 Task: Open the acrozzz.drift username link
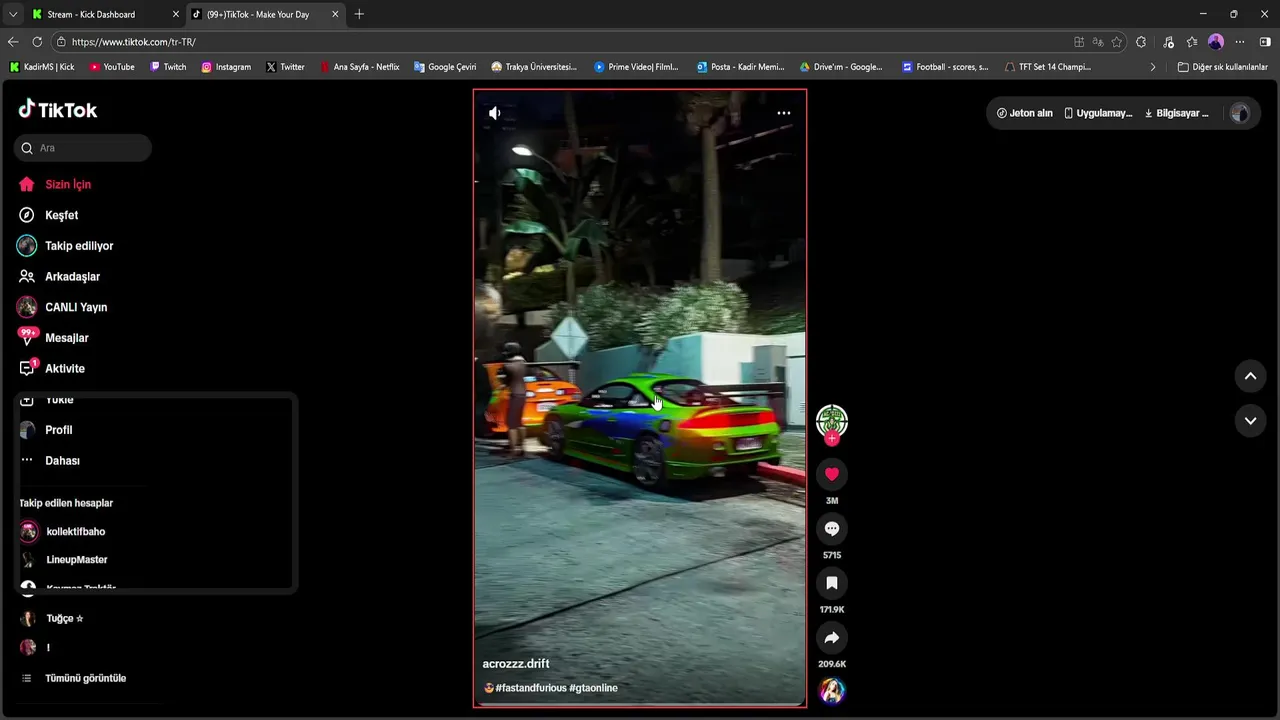click(516, 664)
